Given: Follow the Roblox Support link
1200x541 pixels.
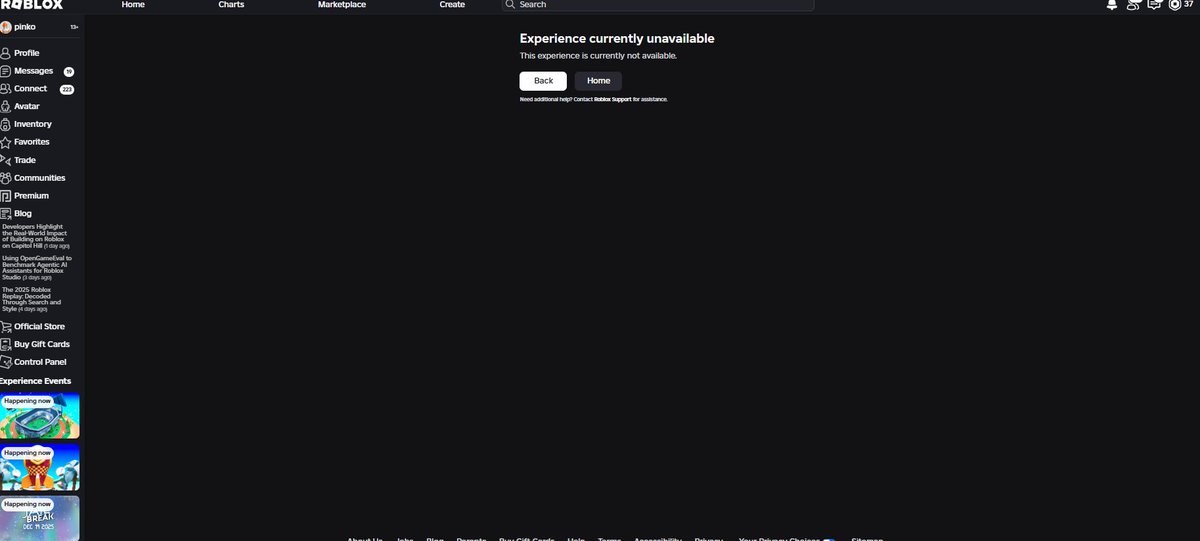Looking at the screenshot, I should (613, 100).
